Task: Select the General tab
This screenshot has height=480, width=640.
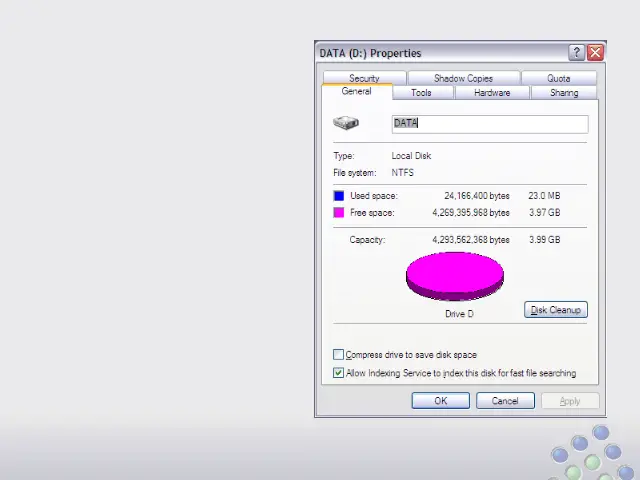Action: click(x=357, y=91)
